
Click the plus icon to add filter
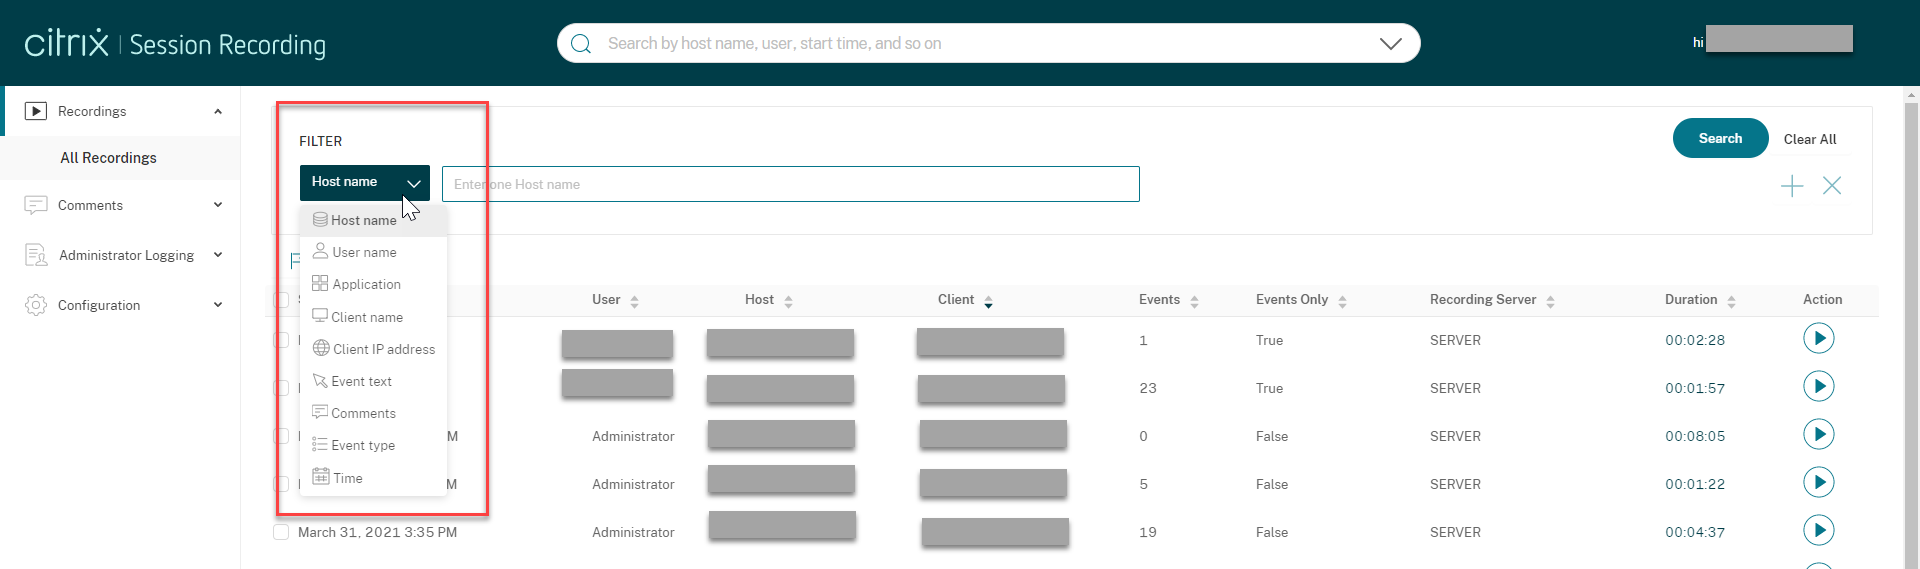coord(1791,186)
